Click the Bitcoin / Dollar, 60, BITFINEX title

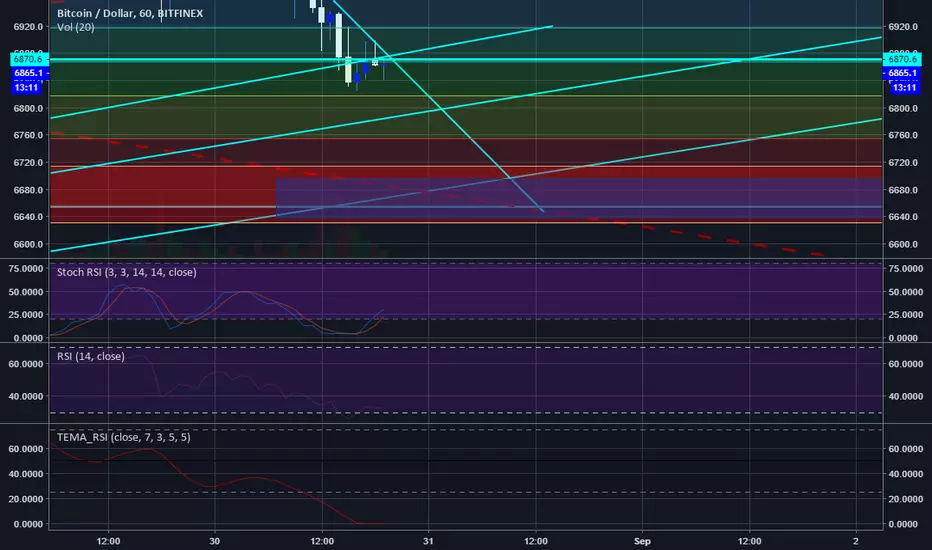point(130,13)
